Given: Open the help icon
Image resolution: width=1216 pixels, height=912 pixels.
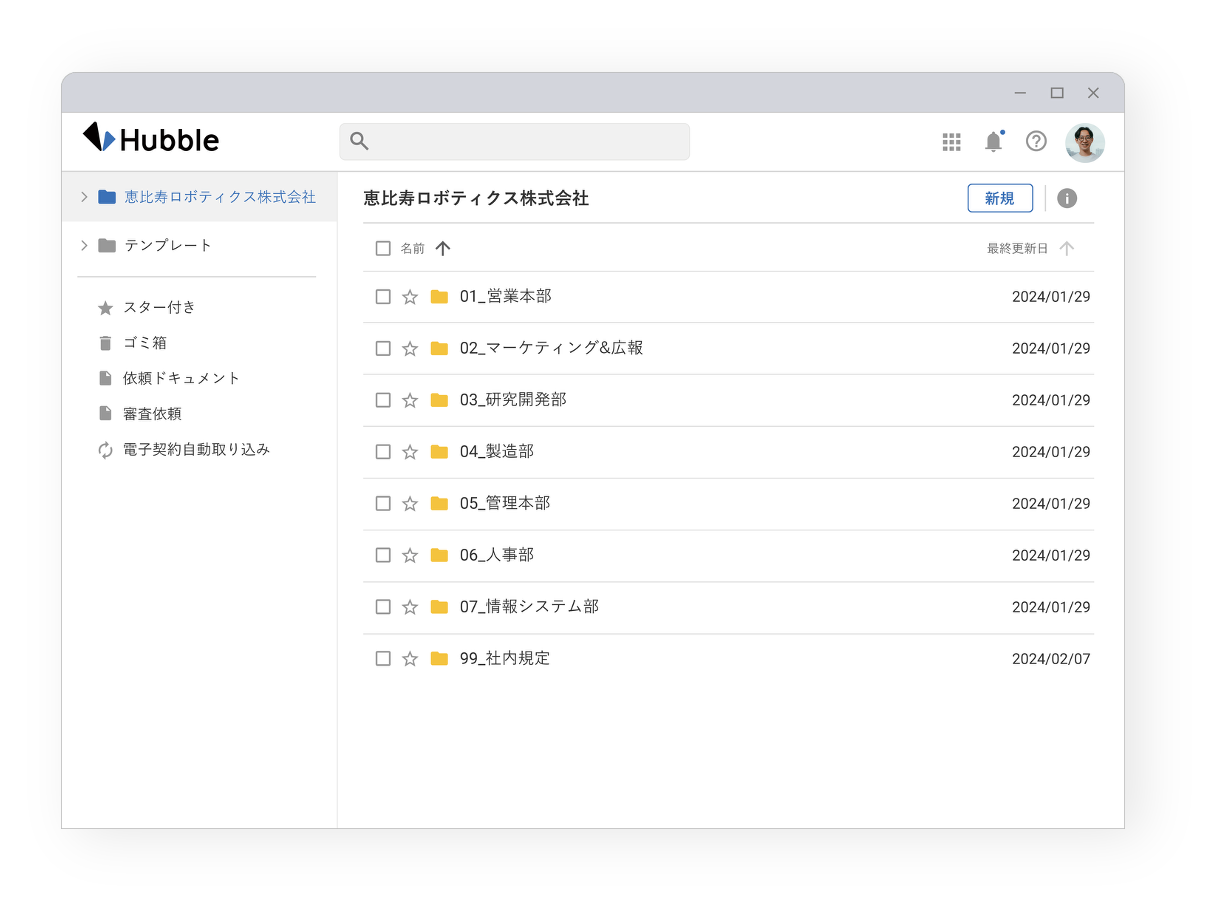Looking at the screenshot, I should click(x=1036, y=141).
